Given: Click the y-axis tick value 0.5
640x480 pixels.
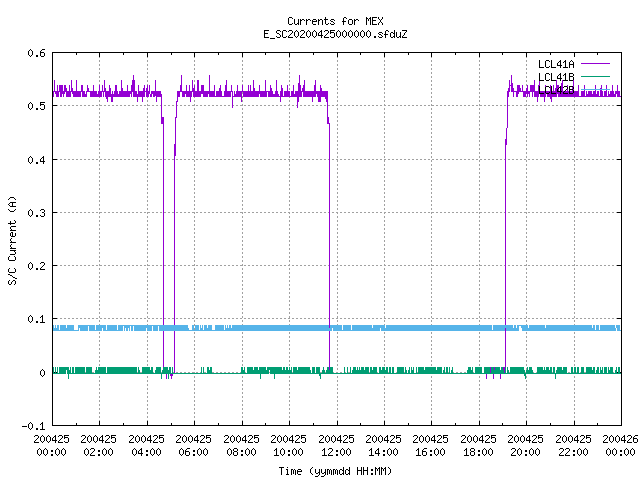Looking at the screenshot, I should click(36, 106).
